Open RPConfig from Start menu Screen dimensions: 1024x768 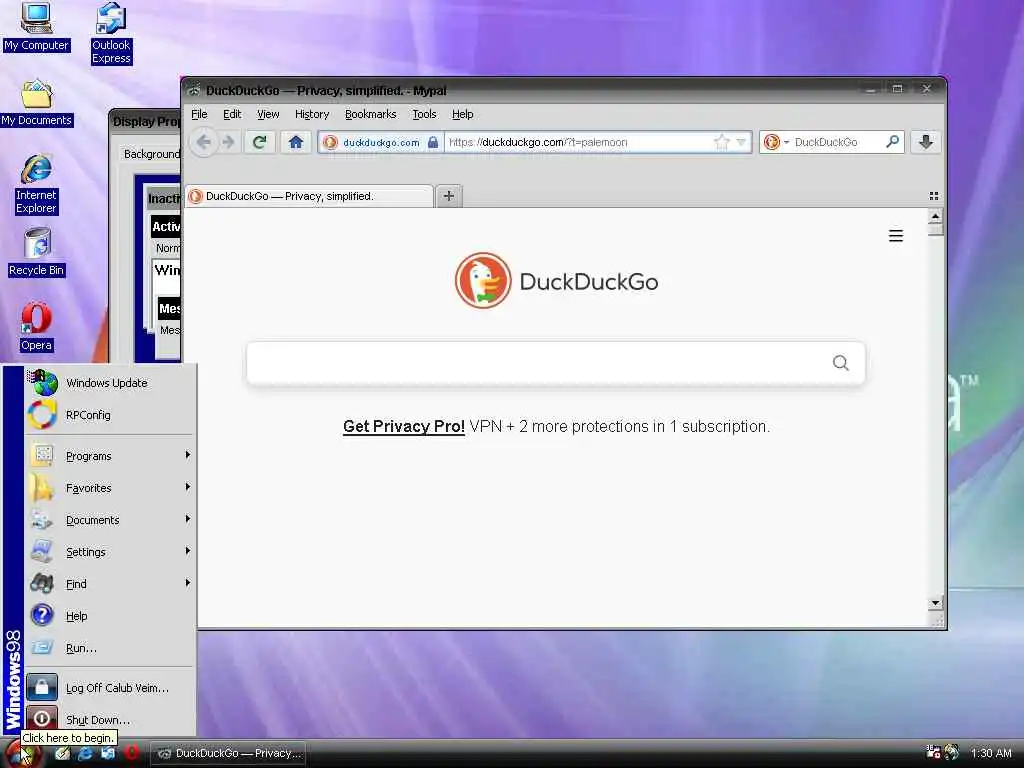point(111,415)
